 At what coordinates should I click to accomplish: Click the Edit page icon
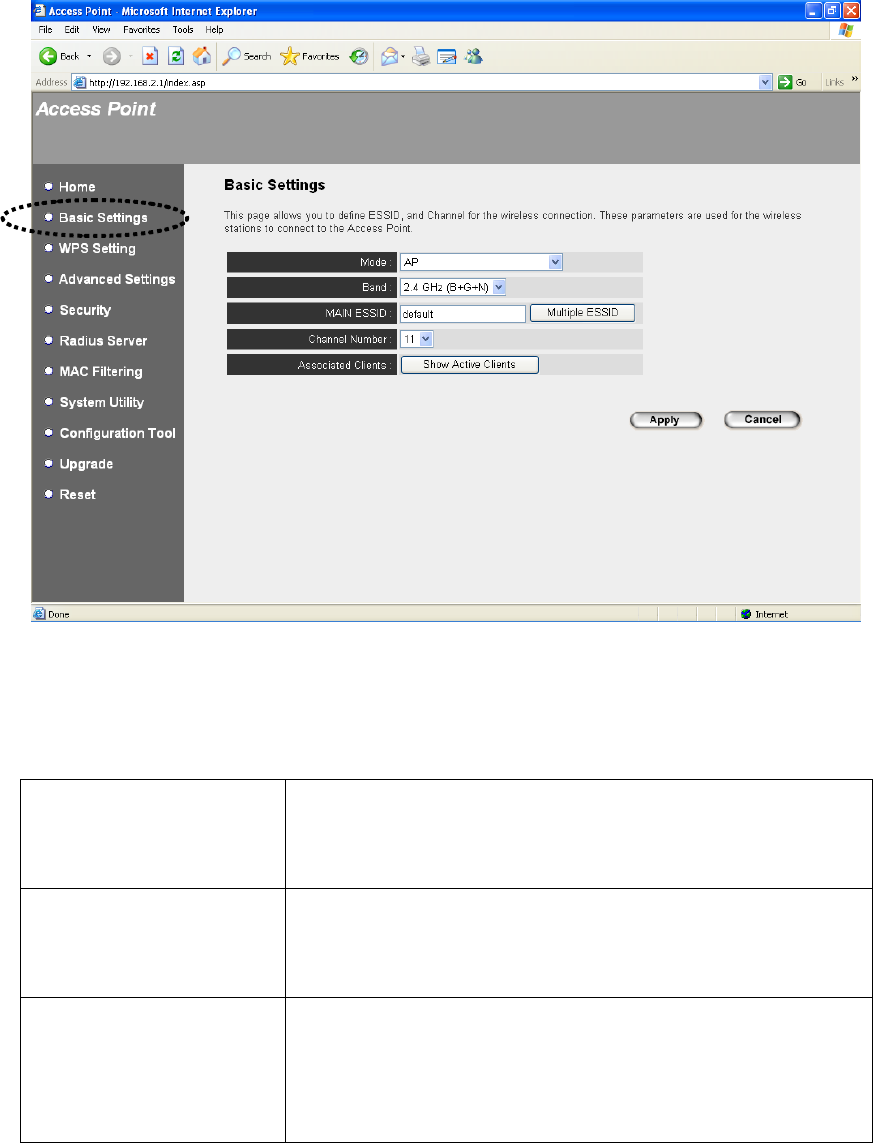[x=447, y=56]
